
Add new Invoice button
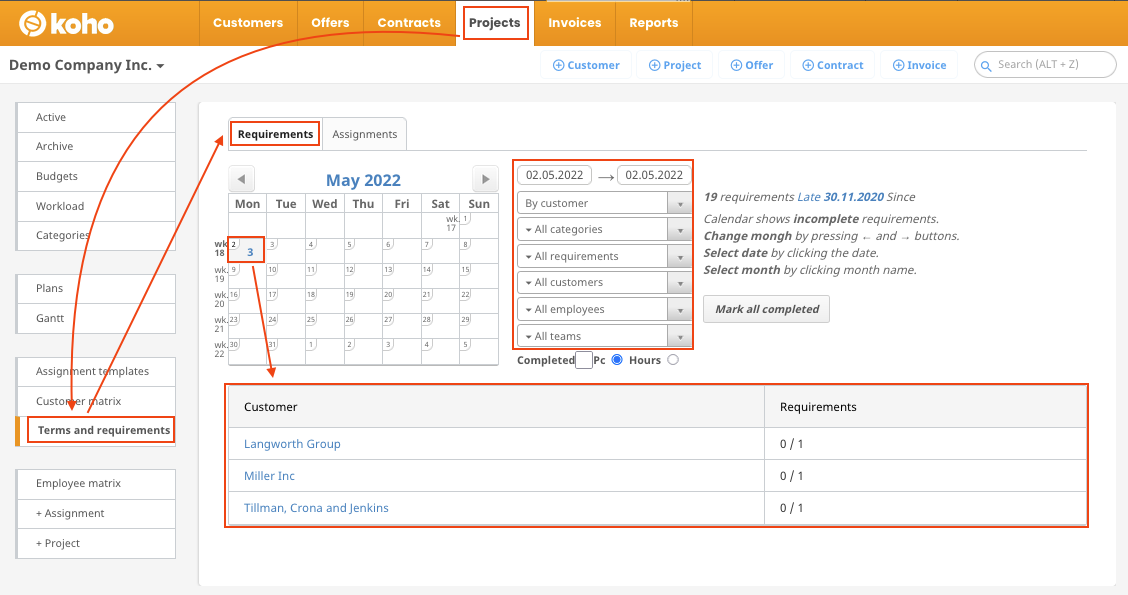click(x=919, y=65)
